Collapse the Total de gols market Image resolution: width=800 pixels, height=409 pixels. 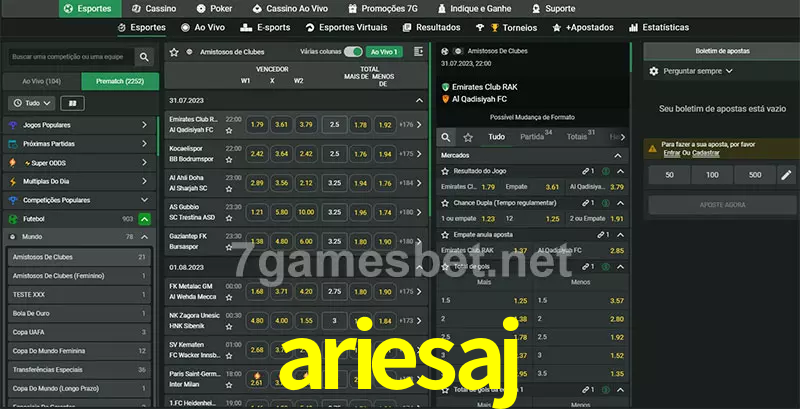tap(620, 267)
